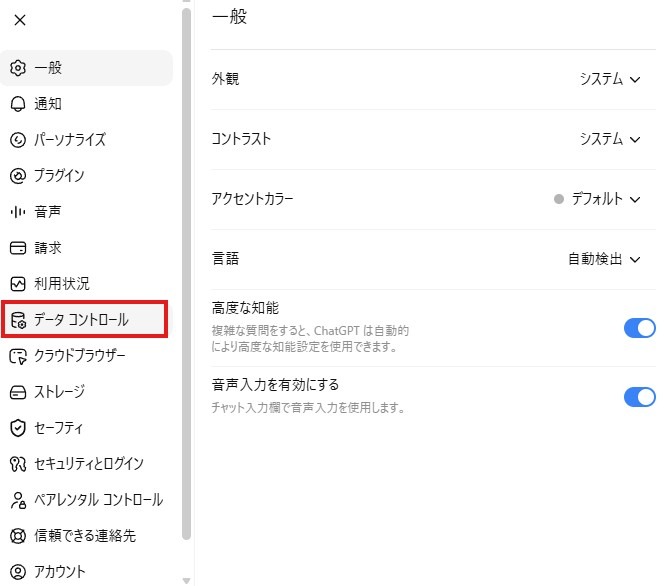The height and width of the screenshot is (586, 664).
Task: Click the chart icon for 利用状況
Action: click(x=18, y=284)
